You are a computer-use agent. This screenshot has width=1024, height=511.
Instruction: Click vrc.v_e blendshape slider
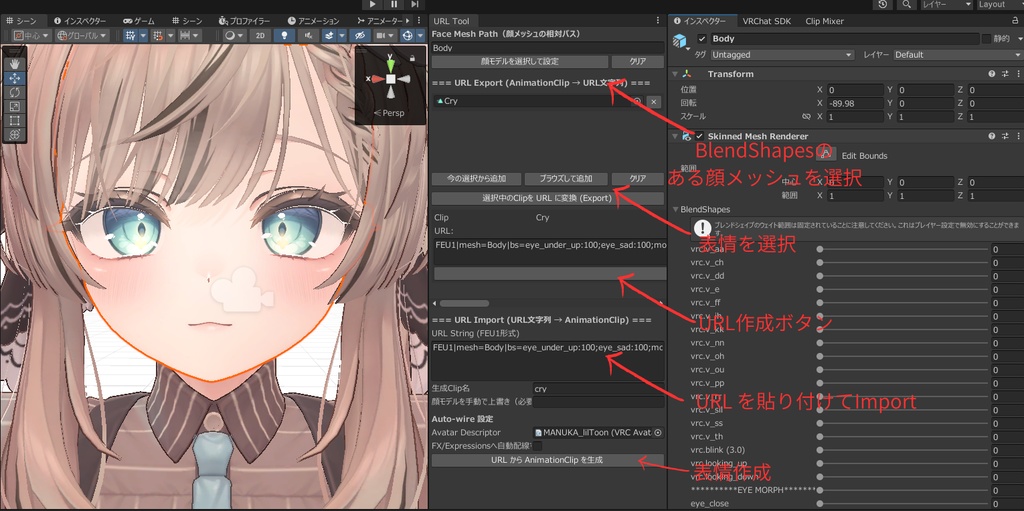(x=903, y=289)
